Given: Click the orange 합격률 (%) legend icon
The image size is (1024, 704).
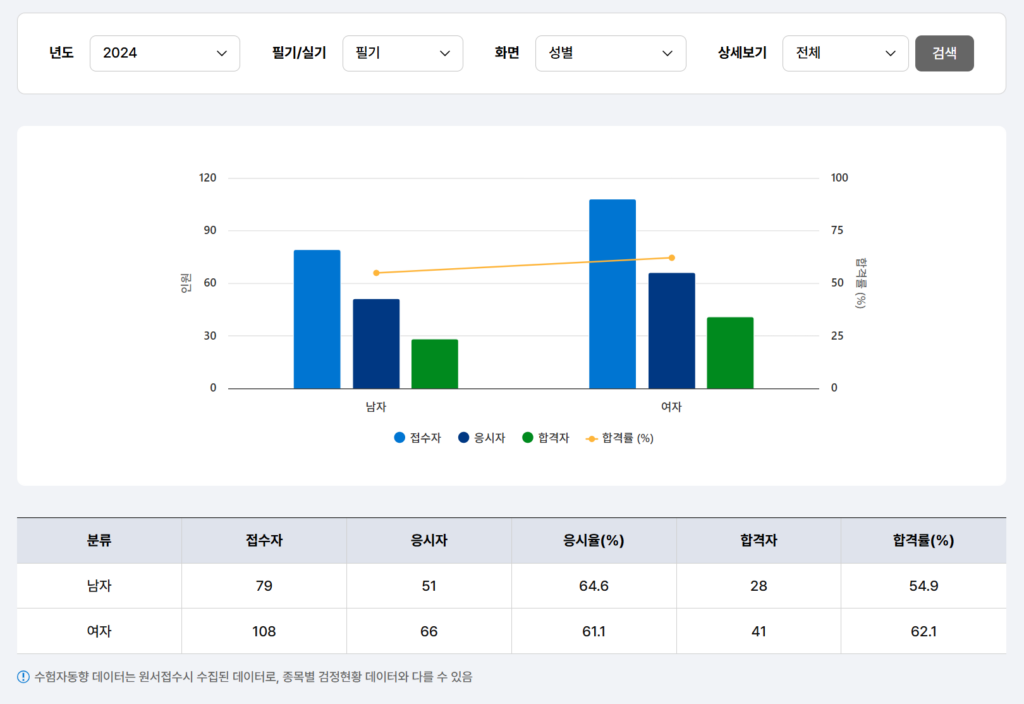Looking at the screenshot, I should tap(593, 437).
